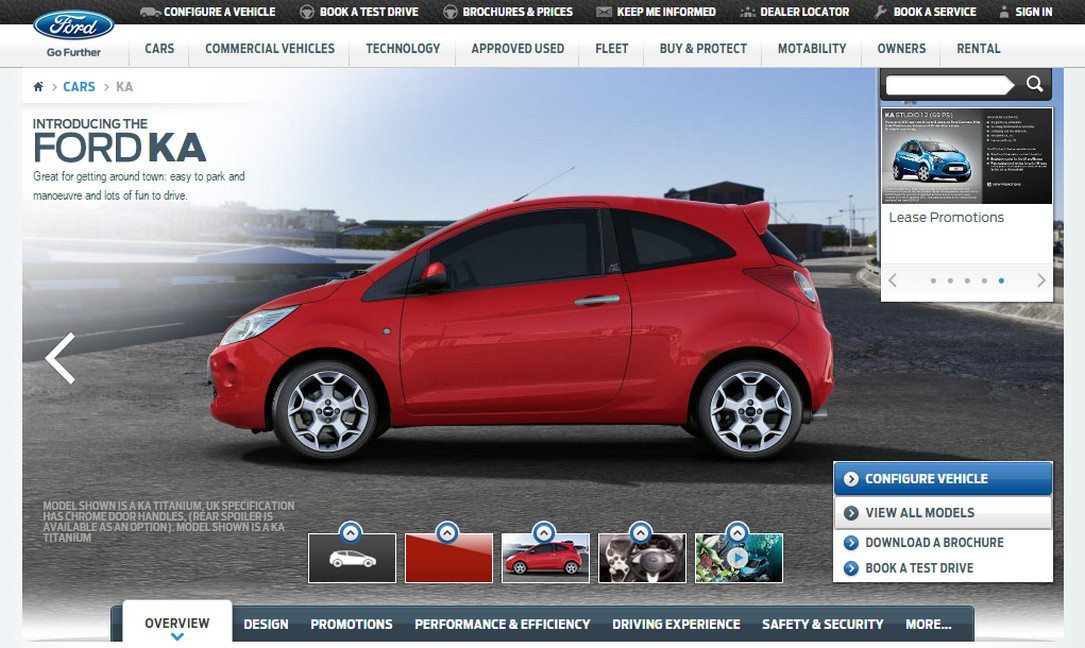Viewport: 1085px width, 648px height.
Task: Select the red colour swatch thumbnail
Action: tap(448, 558)
